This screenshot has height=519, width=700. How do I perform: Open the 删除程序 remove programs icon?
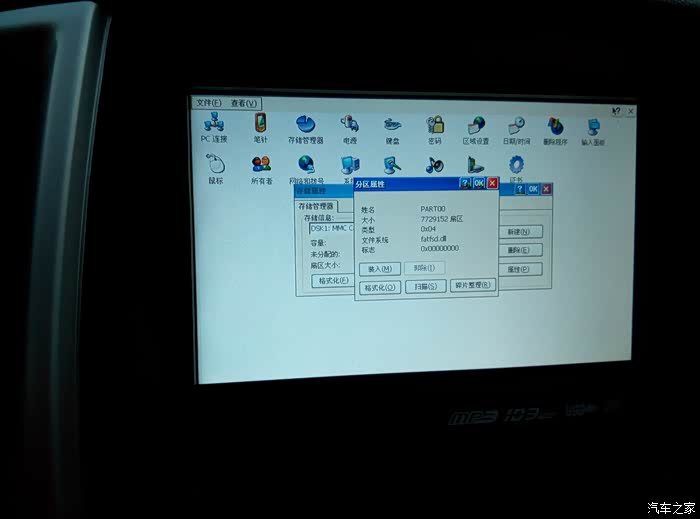[555, 132]
